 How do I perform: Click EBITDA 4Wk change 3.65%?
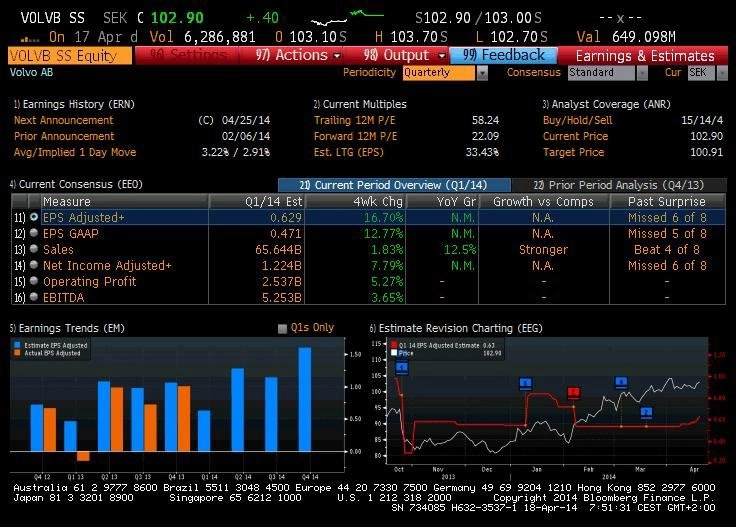coord(387,298)
